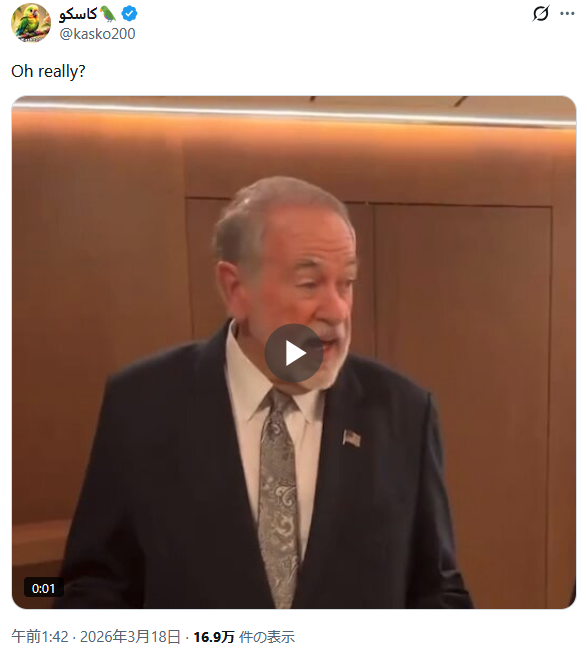
Task: Click the 件の表示 views label
Action: point(267,637)
